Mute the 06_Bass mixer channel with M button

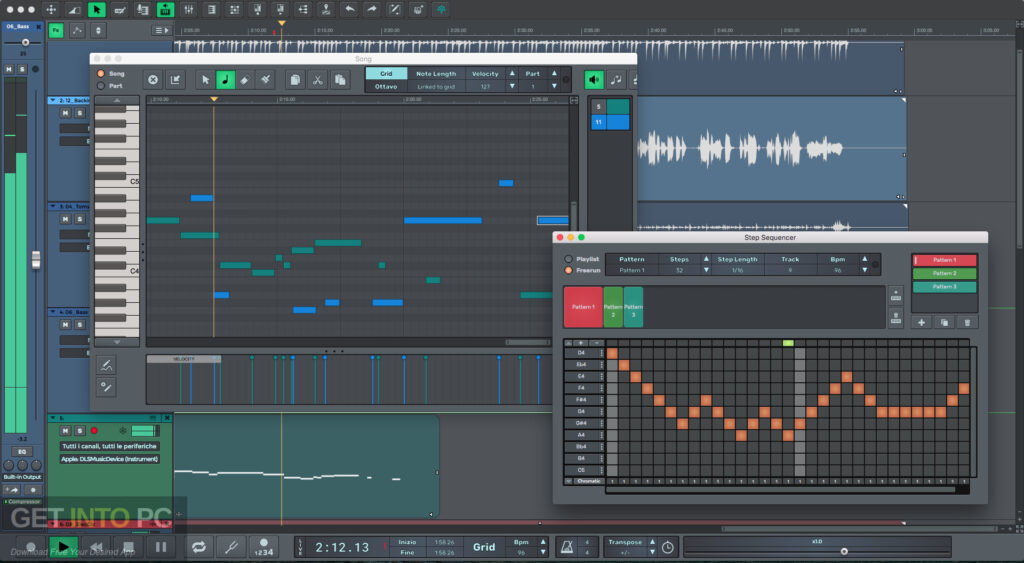click(9, 69)
